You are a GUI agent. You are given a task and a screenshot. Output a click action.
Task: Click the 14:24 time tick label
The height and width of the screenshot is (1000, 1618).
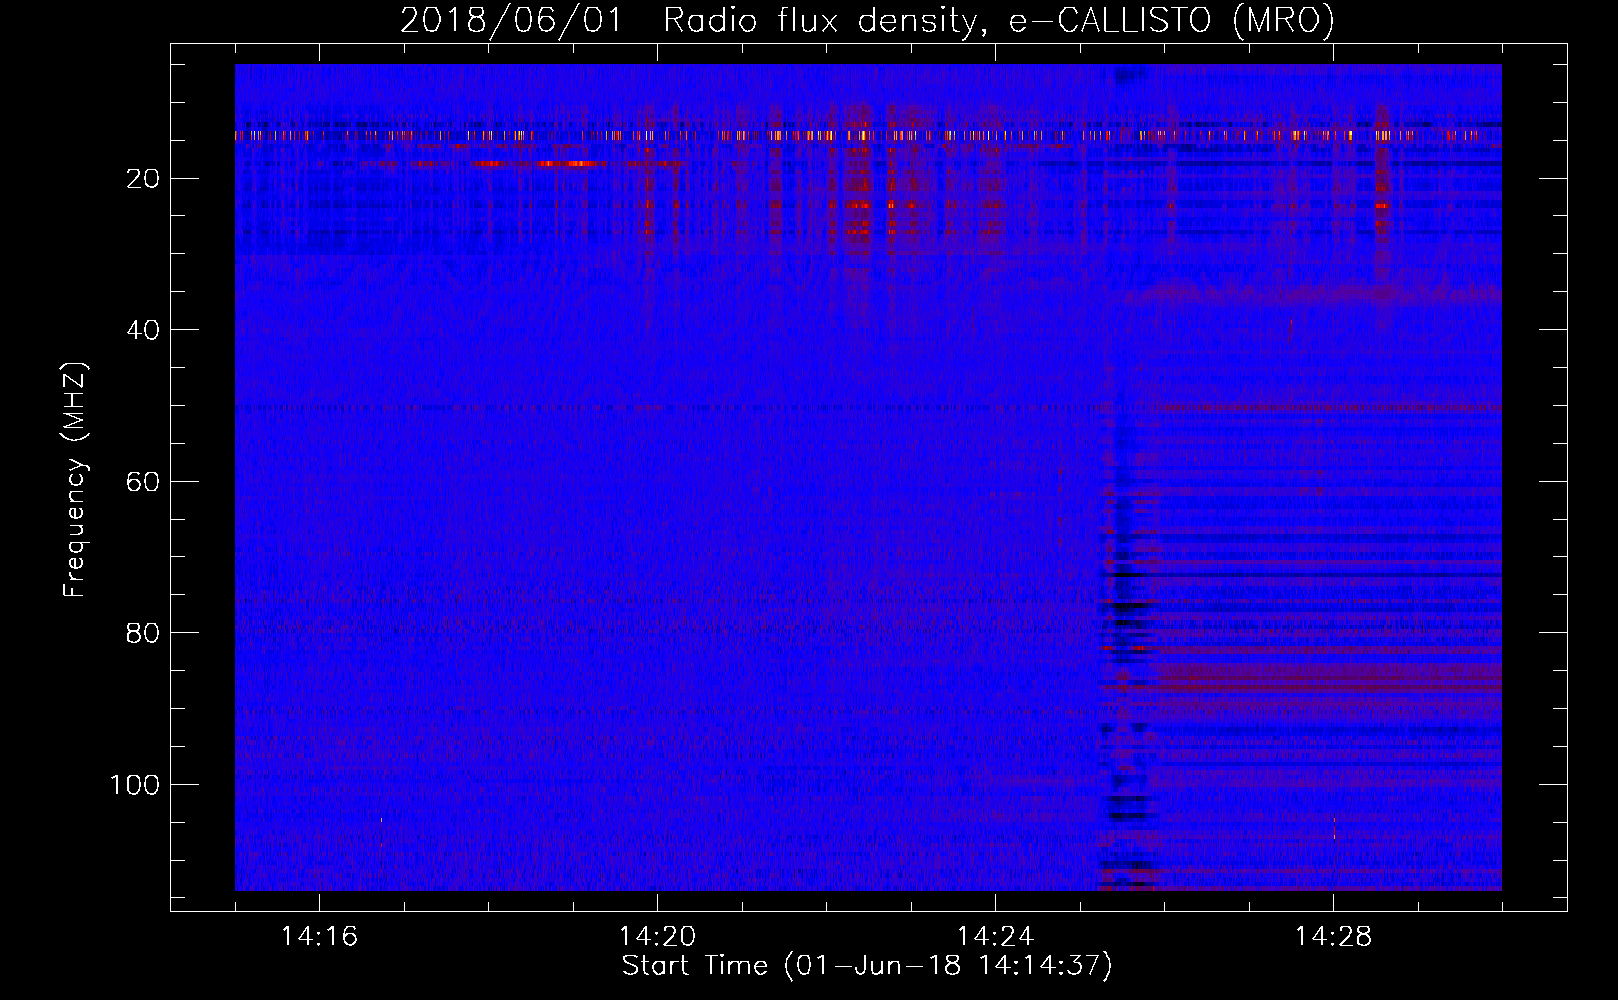pyautogui.click(x=995, y=936)
